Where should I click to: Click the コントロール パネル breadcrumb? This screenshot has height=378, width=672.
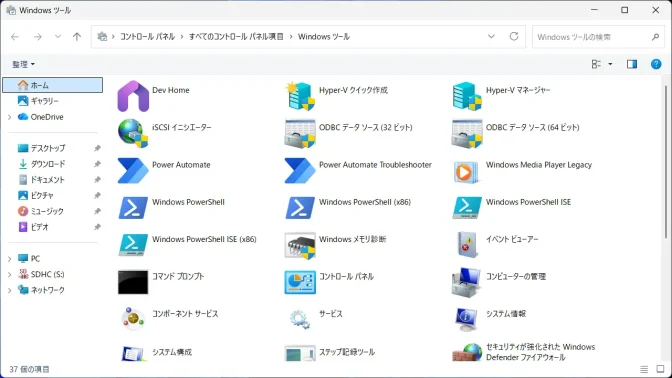[x=147, y=37]
